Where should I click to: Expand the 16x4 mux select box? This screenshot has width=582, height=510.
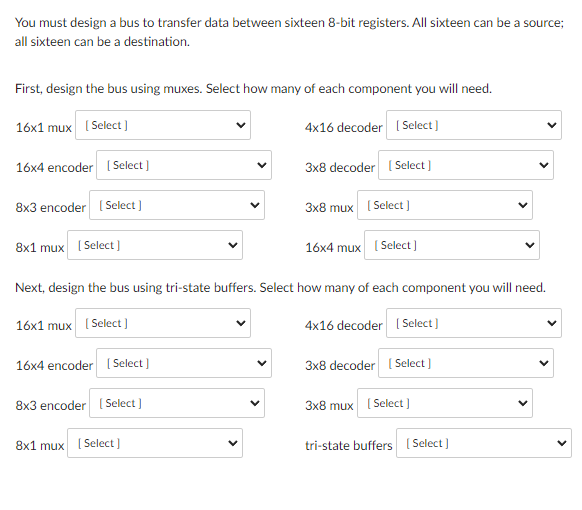tap(452, 245)
